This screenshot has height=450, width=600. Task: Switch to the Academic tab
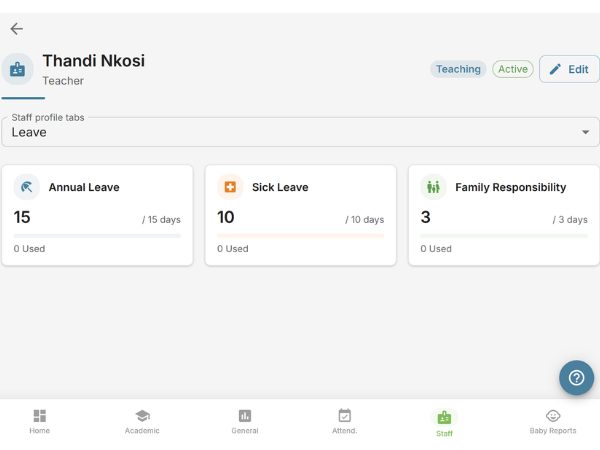(x=142, y=422)
